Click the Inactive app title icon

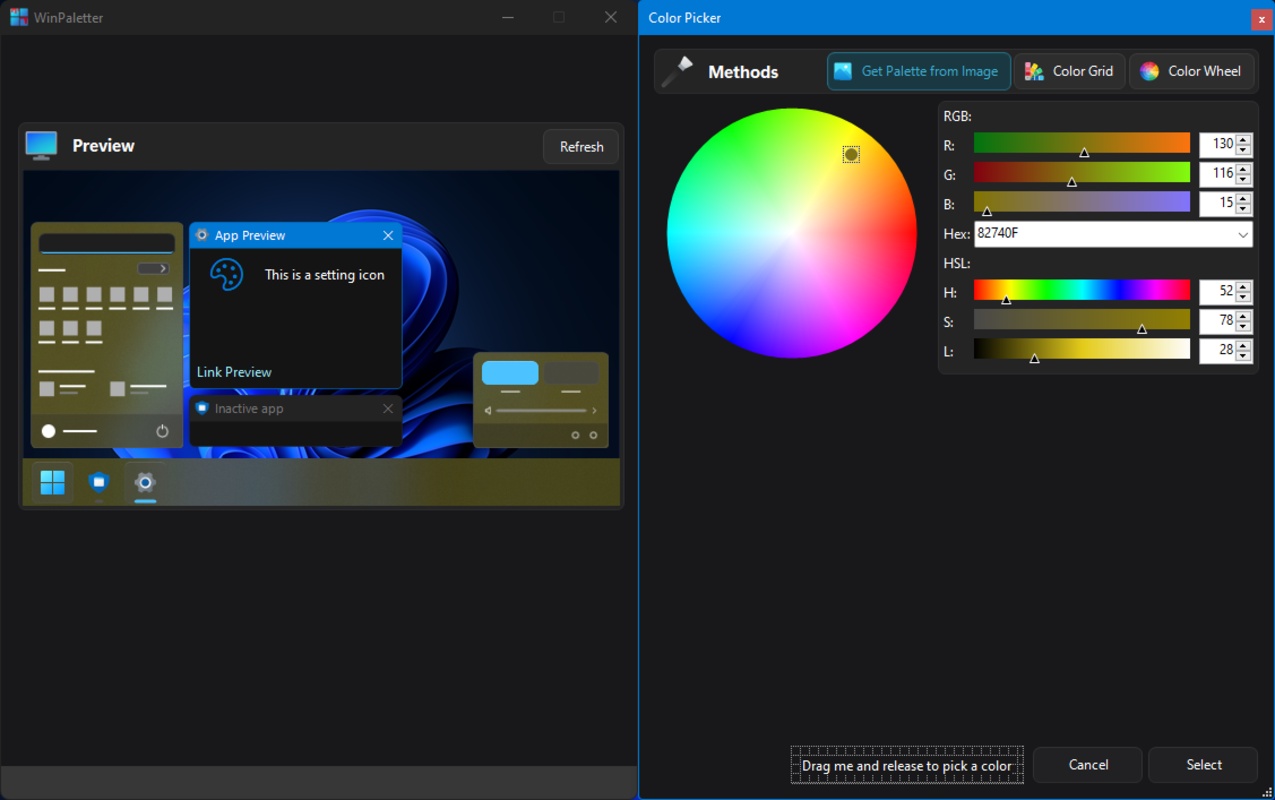[x=202, y=408]
